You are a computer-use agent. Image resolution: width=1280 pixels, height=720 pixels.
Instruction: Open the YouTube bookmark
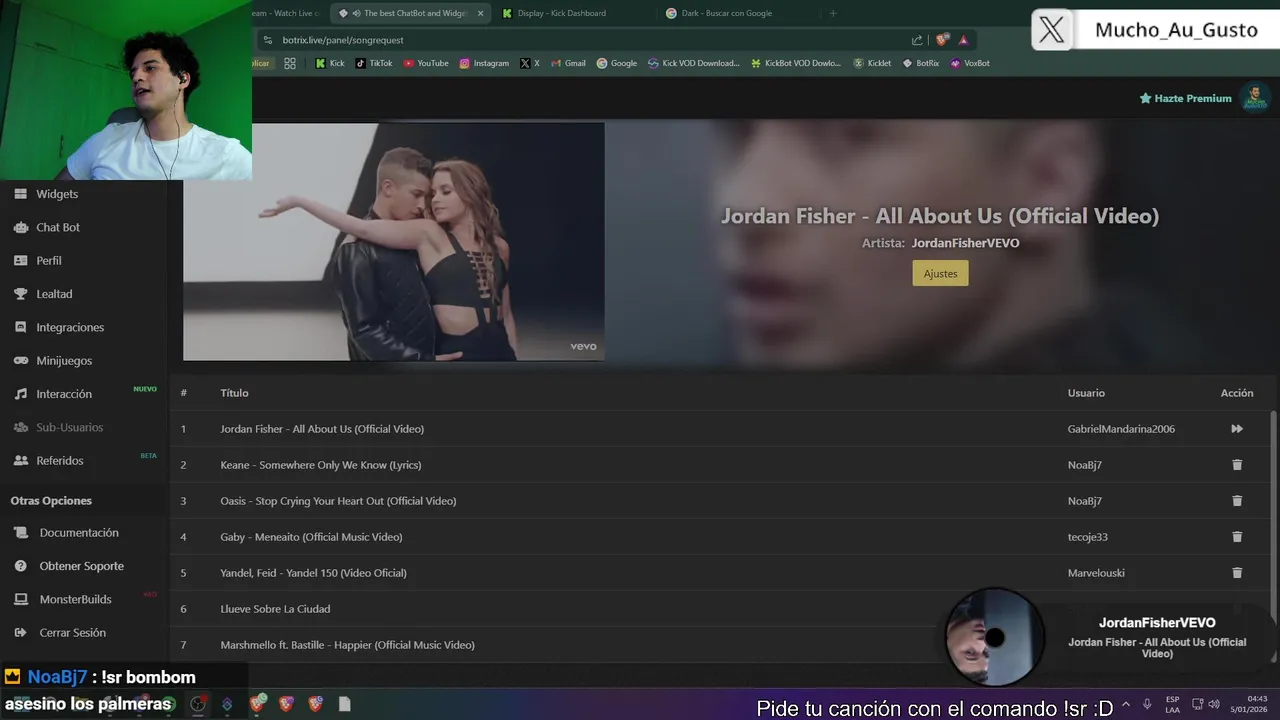pyautogui.click(x=426, y=63)
